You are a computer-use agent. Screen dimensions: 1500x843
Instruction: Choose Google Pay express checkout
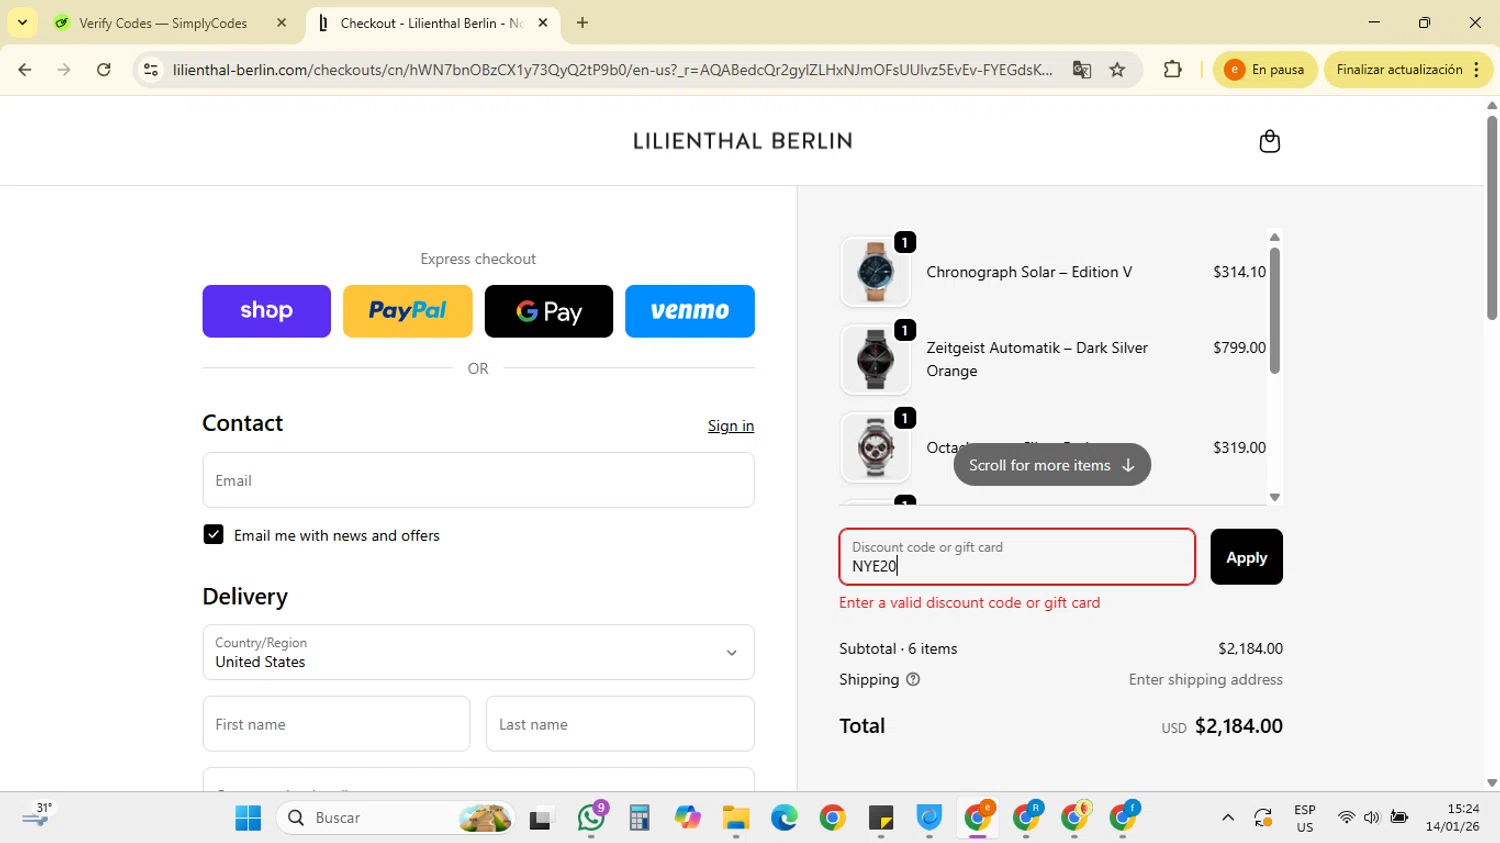tap(548, 311)
